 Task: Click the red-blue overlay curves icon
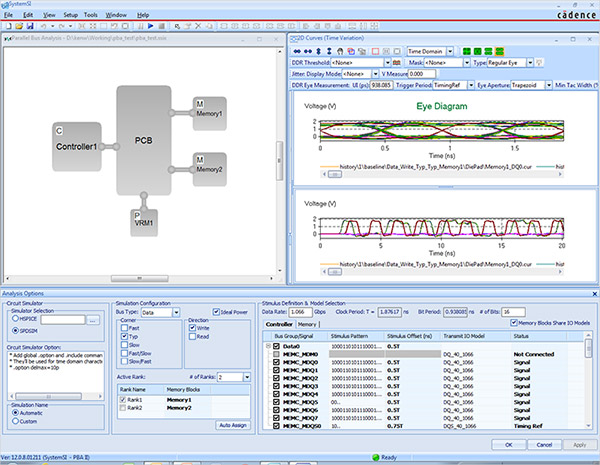(x=351, y=51)
